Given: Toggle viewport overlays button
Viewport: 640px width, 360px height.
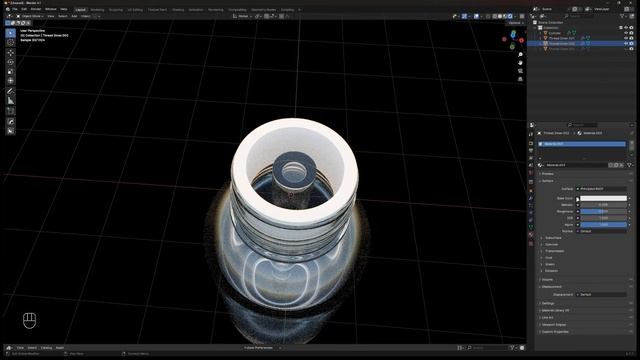Looking at the screenshot, I should [x=476, y=16].
